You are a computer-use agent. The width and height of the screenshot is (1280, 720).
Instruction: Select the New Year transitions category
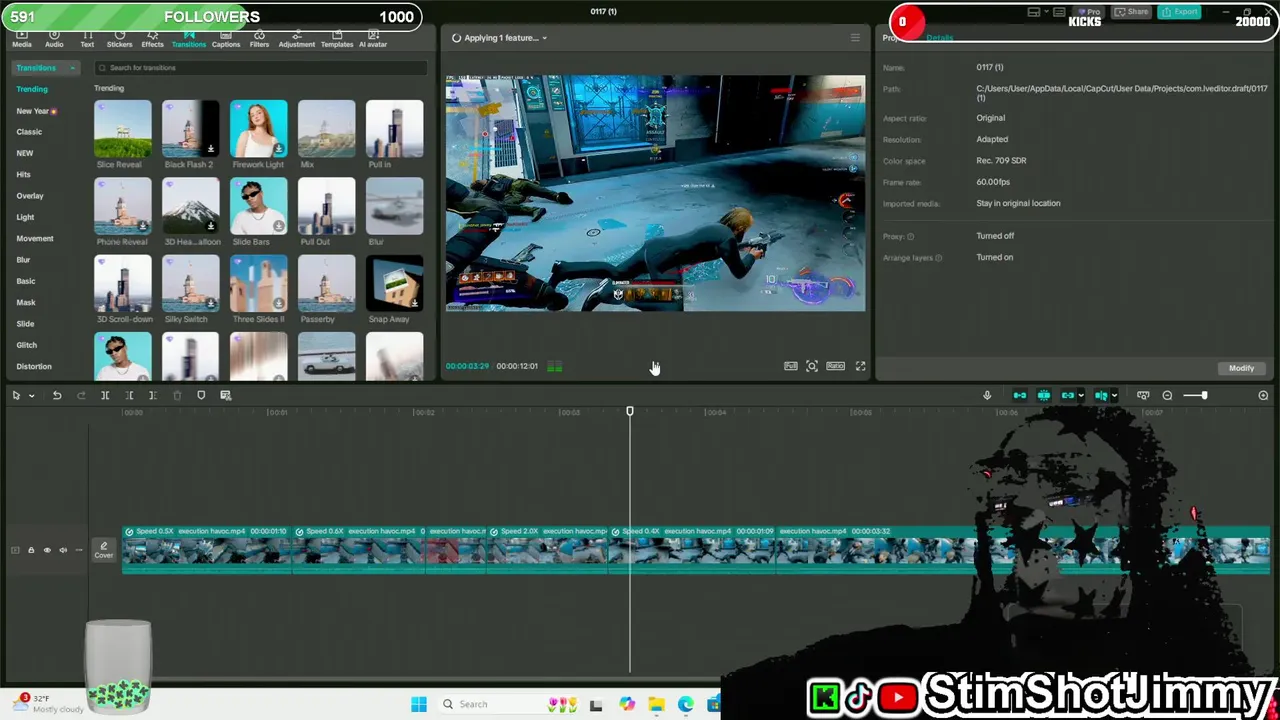coord(36,111)
